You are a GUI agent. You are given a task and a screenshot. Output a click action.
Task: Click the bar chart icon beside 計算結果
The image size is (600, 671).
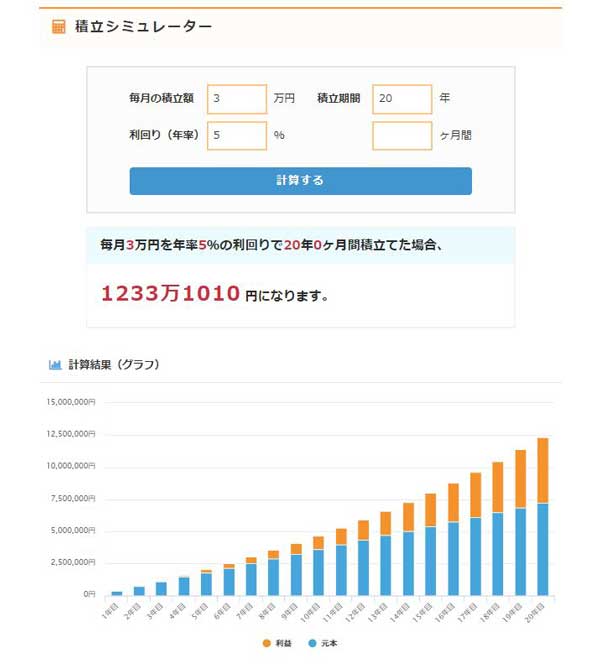[55, 365]
